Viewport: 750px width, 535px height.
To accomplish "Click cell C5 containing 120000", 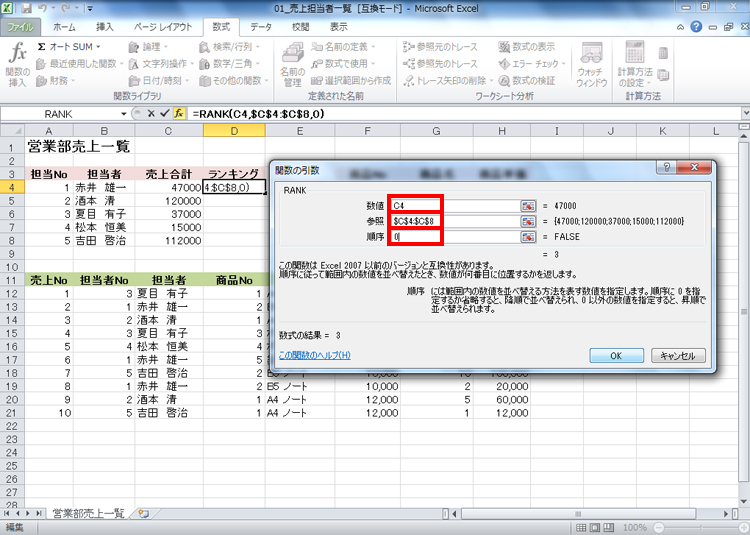I will click(x=169, y=201).
